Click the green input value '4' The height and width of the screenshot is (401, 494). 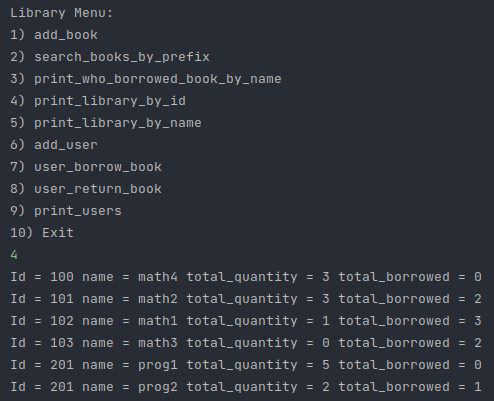click(14, 255)
